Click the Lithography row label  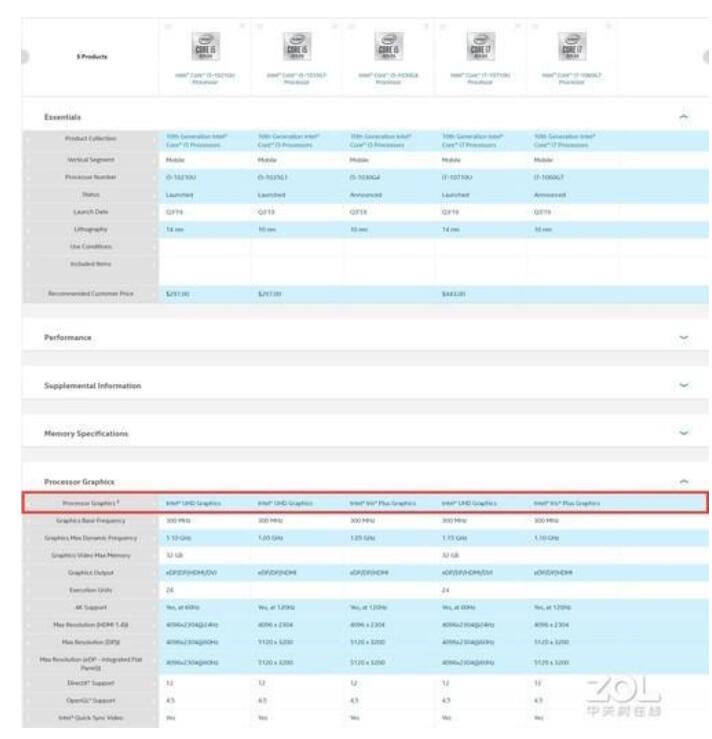click(92, 228)
